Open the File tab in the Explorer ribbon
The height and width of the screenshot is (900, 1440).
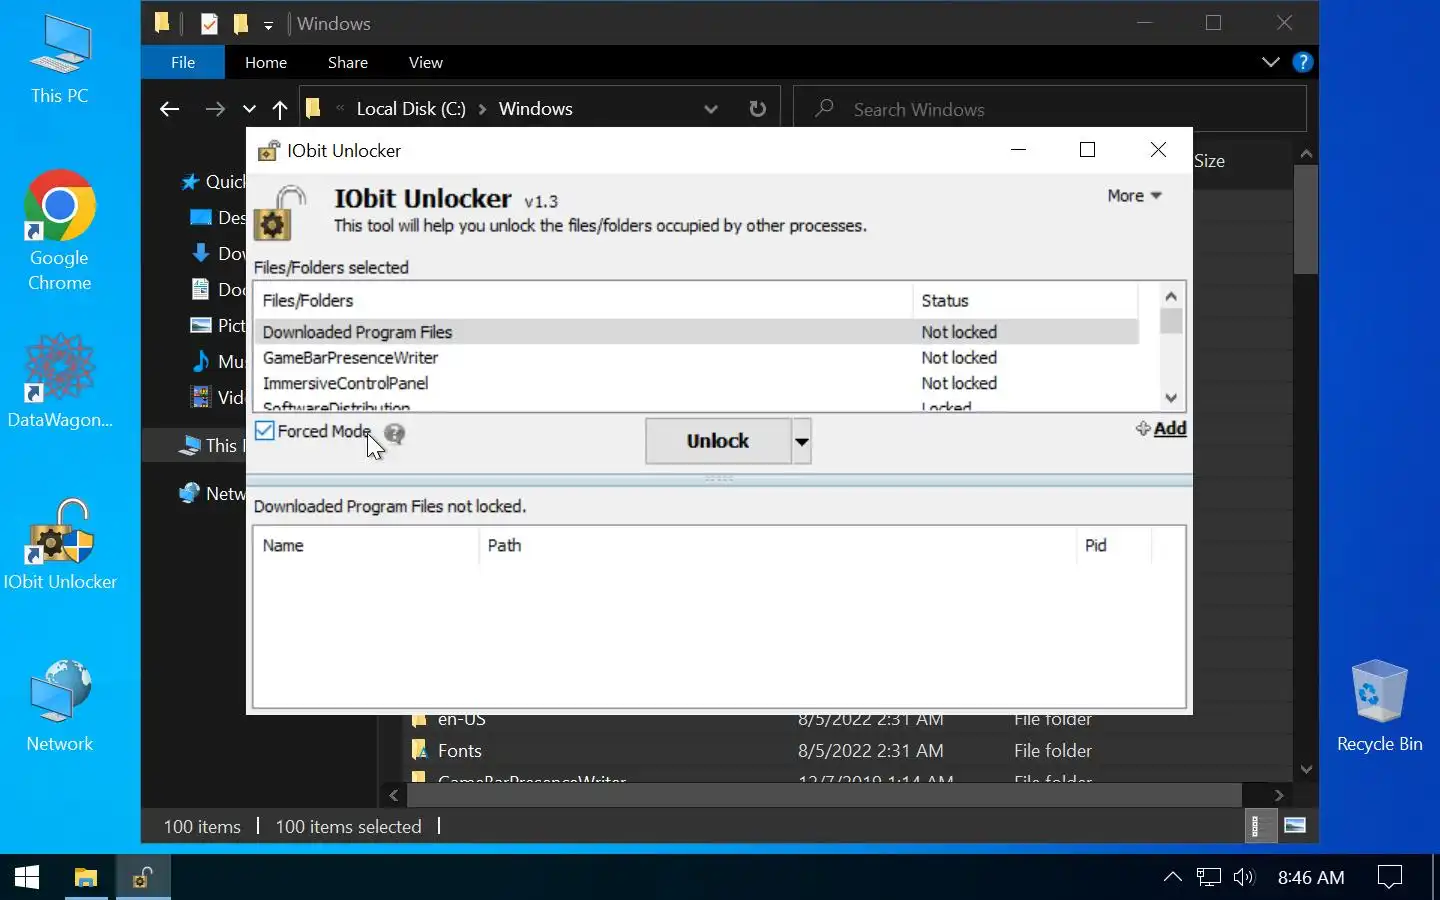click(x=183, y=62)
